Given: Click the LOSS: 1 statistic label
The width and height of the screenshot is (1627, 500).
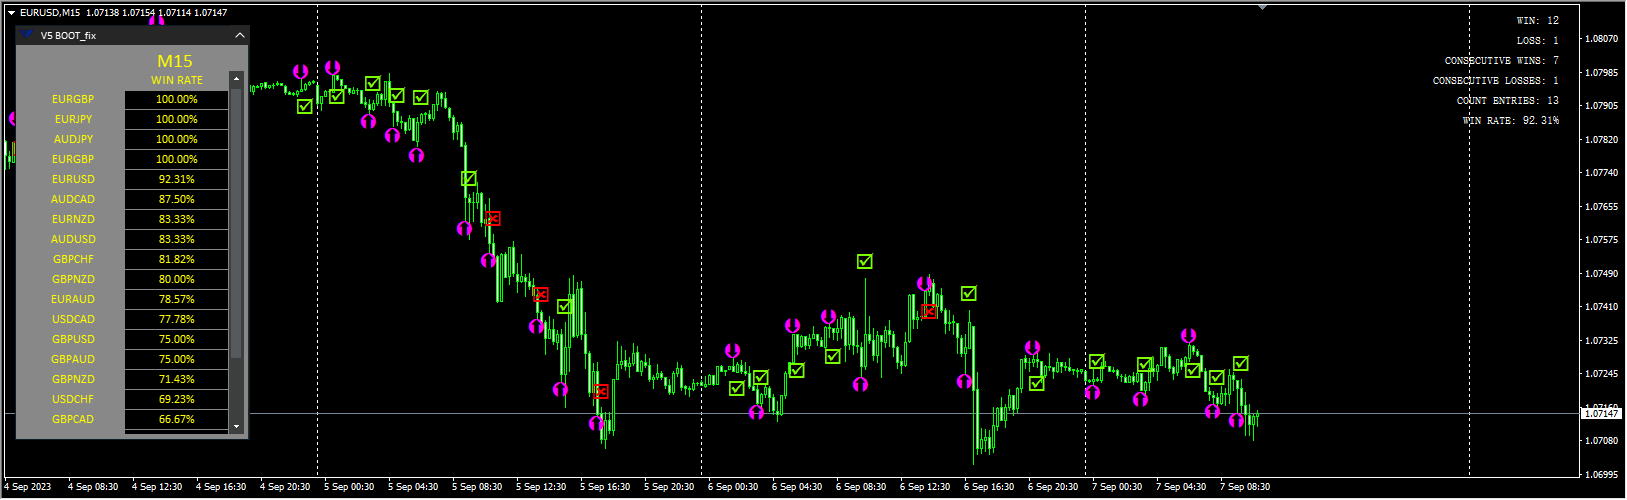Looking at the screenshot, I should pos(1537,40).
